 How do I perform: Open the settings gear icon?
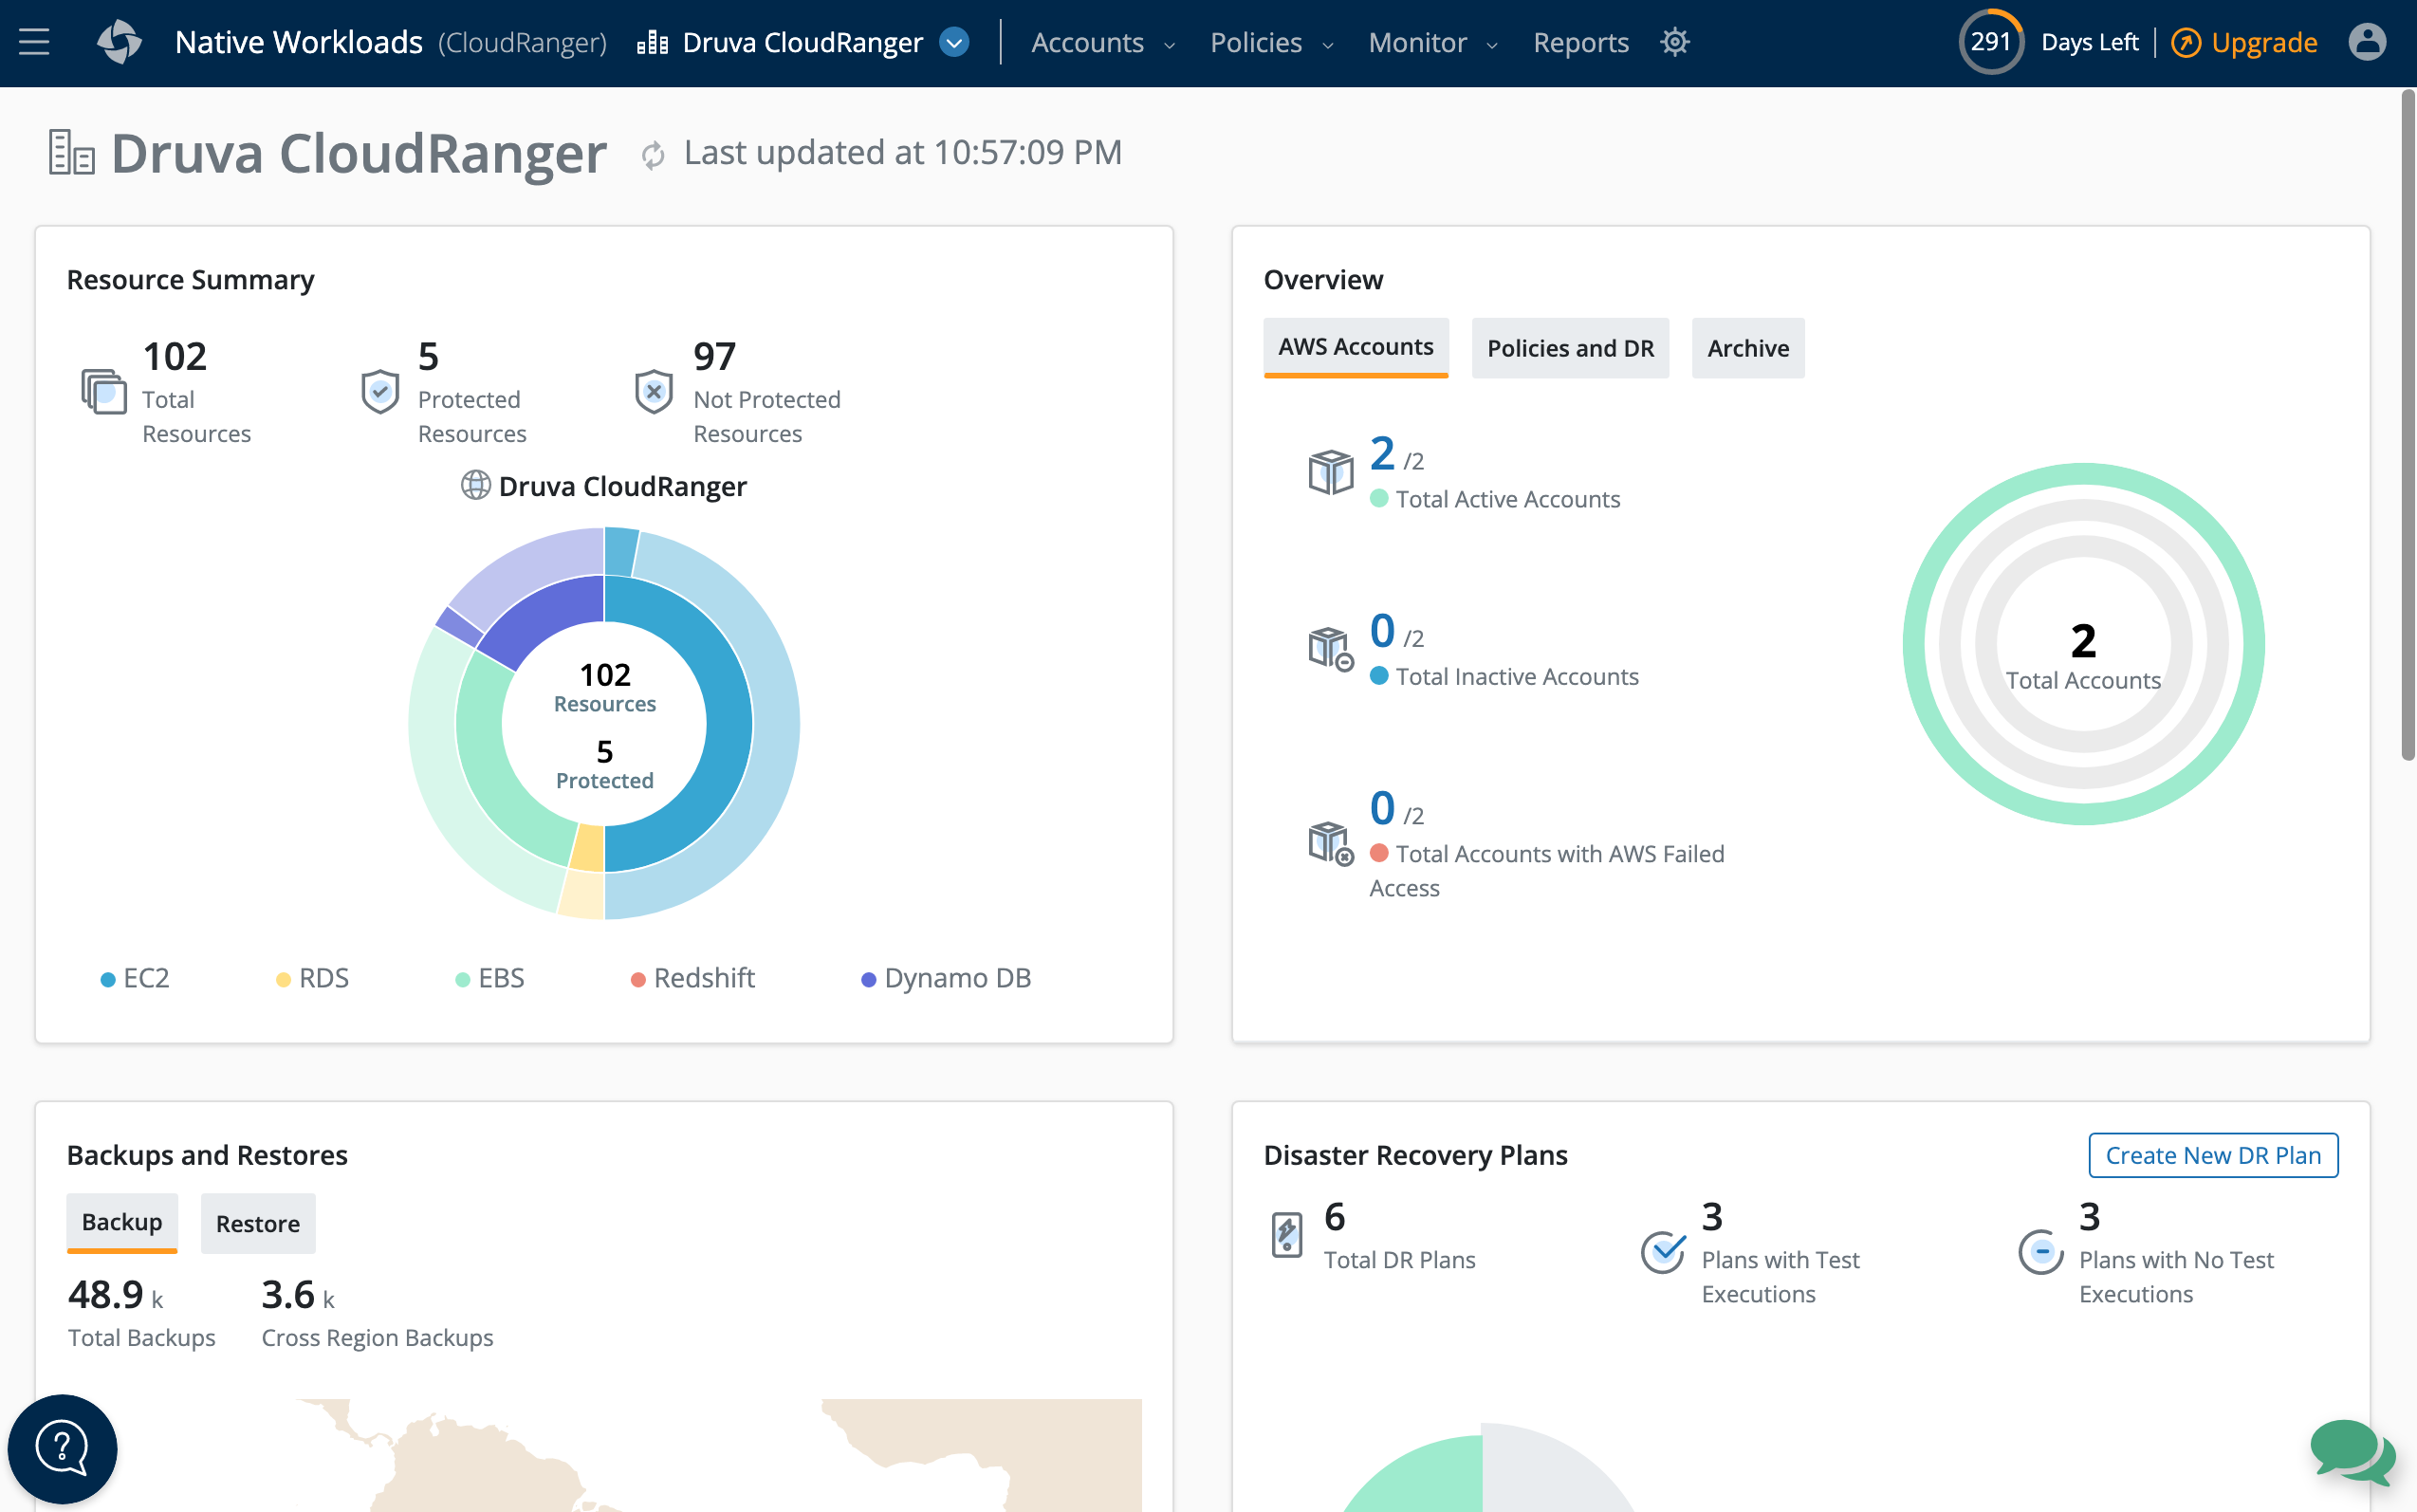click(1674, 42)
